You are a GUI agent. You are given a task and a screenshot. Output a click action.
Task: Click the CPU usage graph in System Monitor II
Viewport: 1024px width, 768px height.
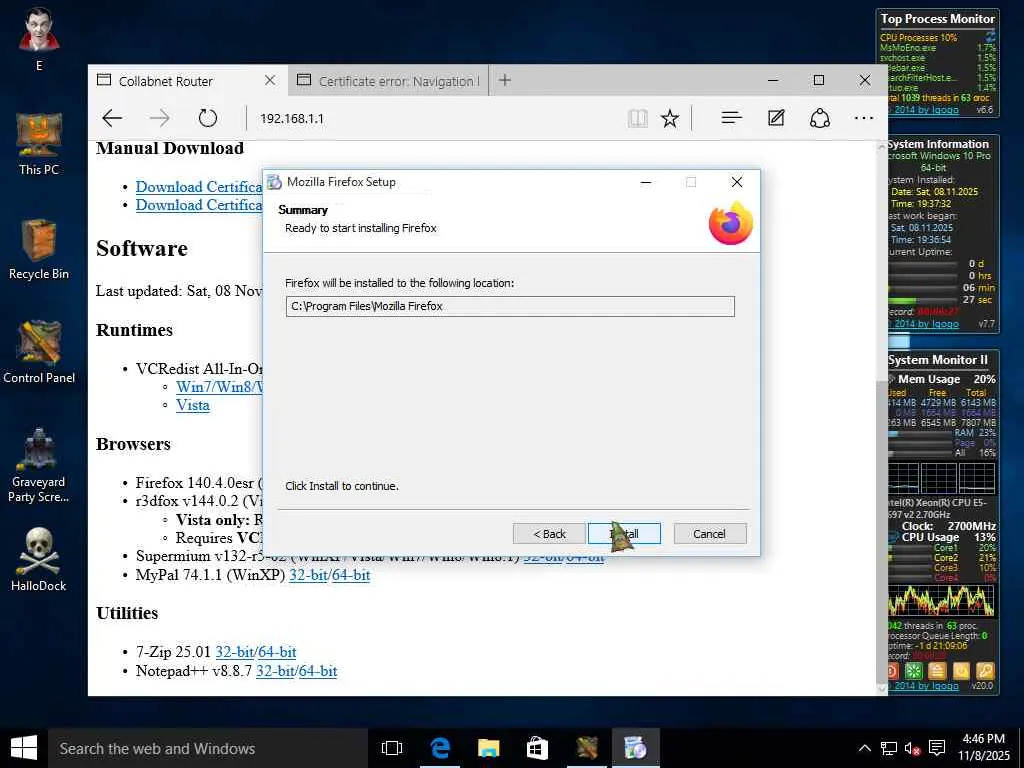(x=940, y=601)
